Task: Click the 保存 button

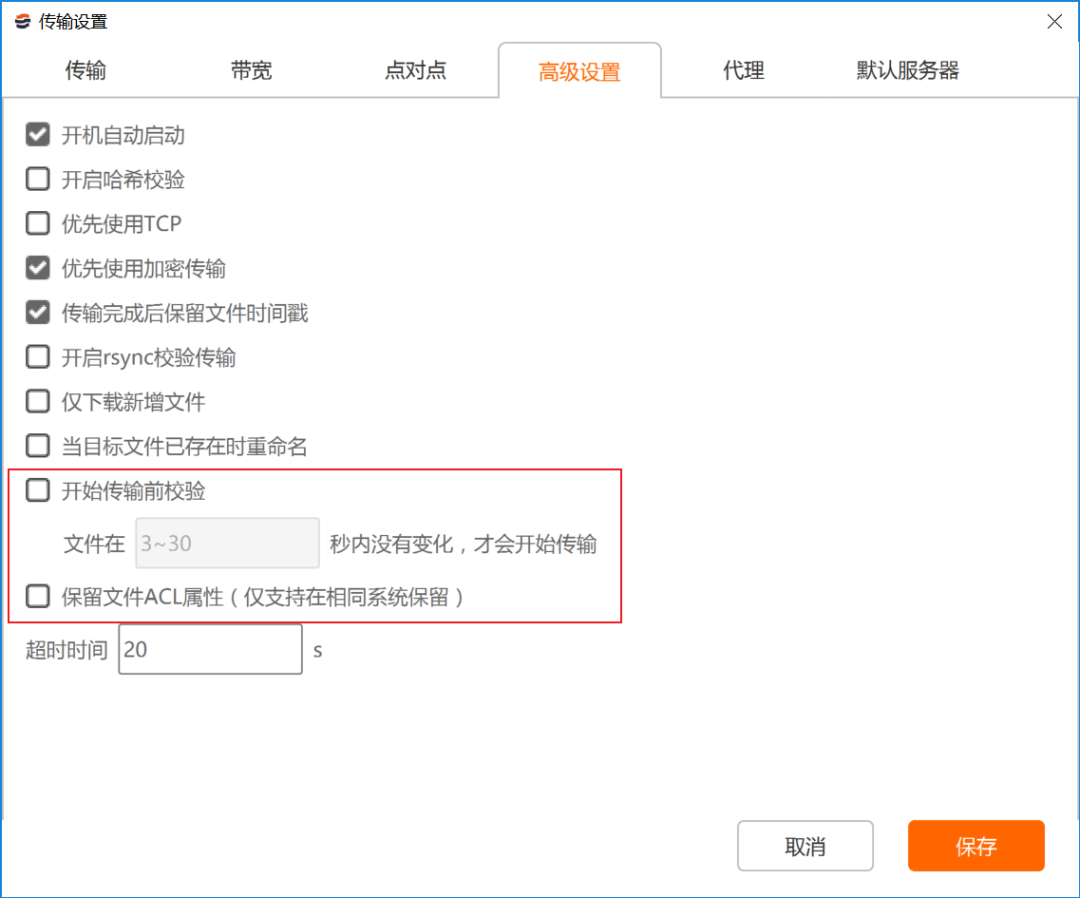Action: point(976,845)
